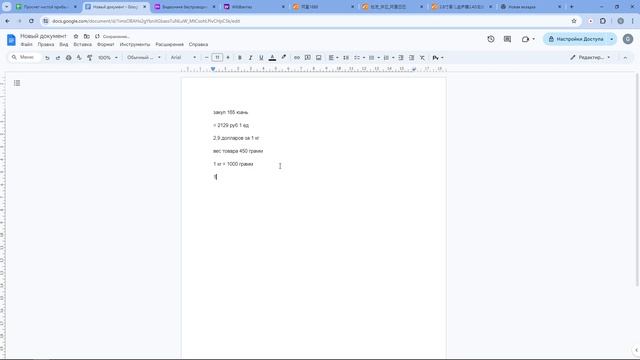Click the menu search box Меню
Viewport: 640px width, 360px height.
click(x=25, y=58)
